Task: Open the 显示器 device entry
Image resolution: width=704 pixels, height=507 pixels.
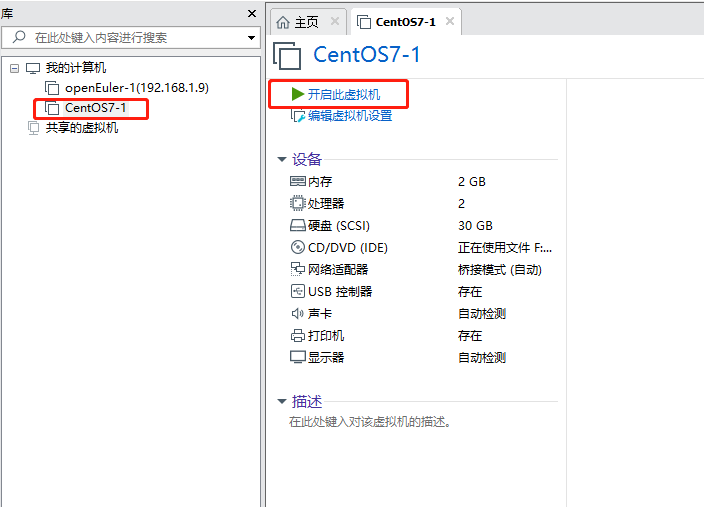Action: click(326, 357)
